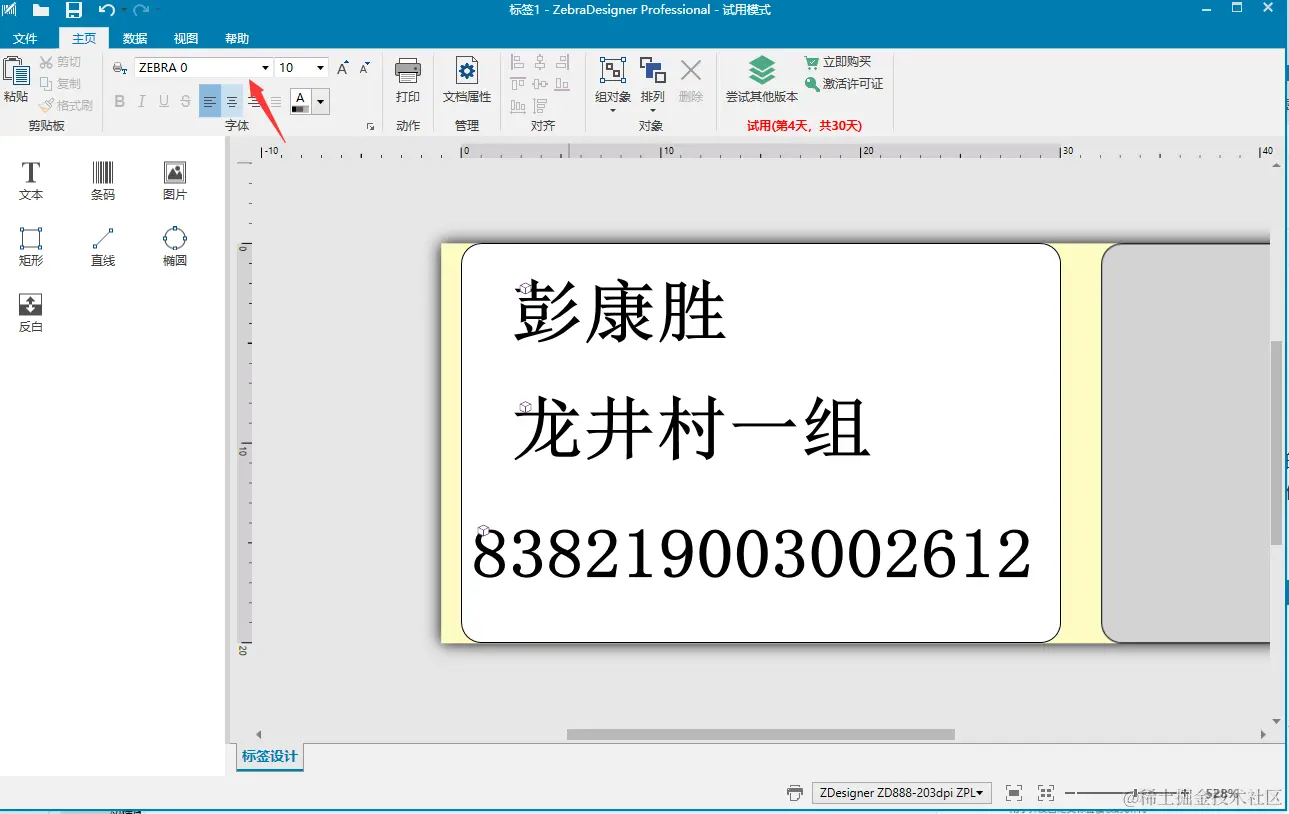Set text alignment to left
The image size is (1289, 814).
point(210,101)
